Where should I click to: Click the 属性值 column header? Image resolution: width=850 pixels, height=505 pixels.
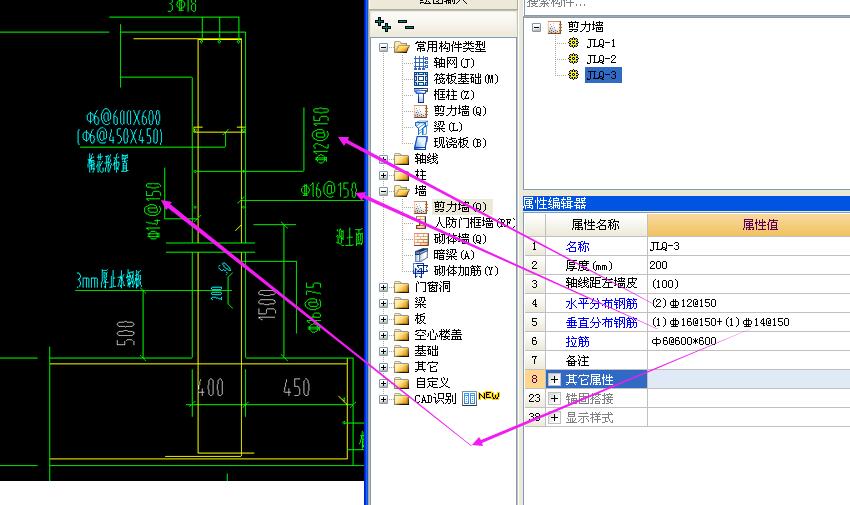(x=749, y=224)
